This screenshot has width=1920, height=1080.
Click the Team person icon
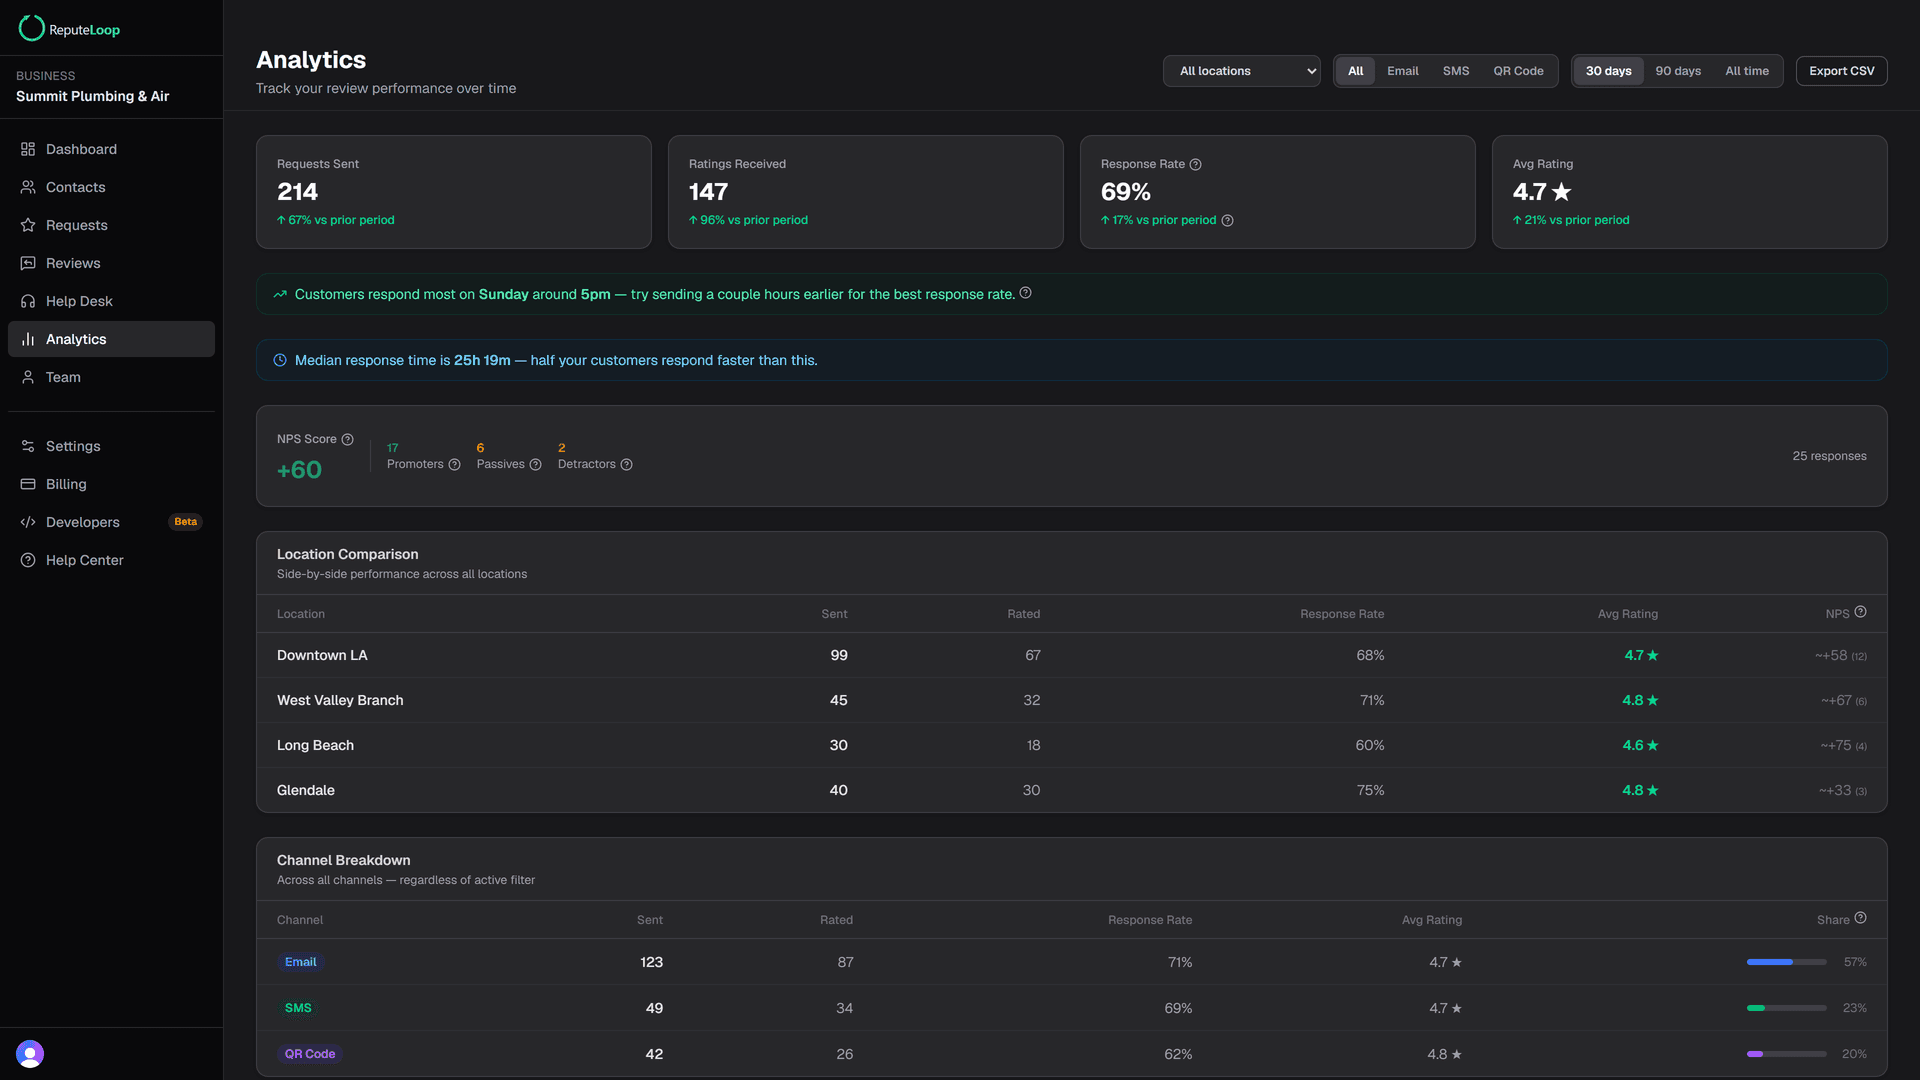pyautogui.click(x=28, y=377)
